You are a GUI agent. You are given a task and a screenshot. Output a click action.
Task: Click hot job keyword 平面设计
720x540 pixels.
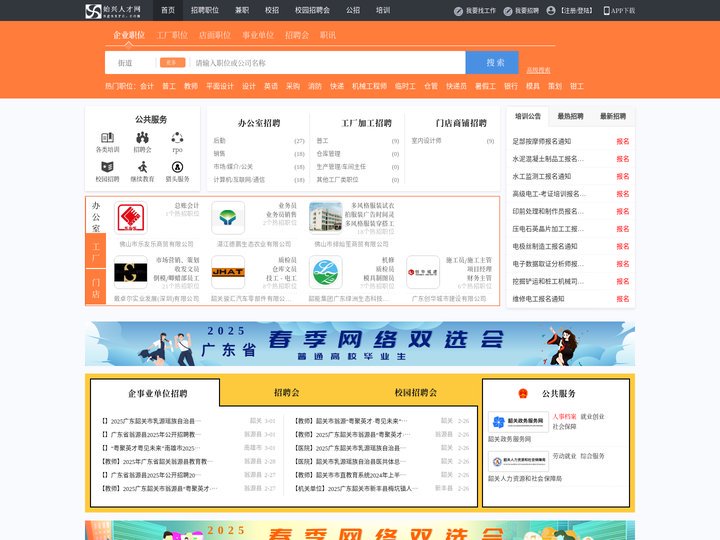pyautogui.click(x=220, y=86)
